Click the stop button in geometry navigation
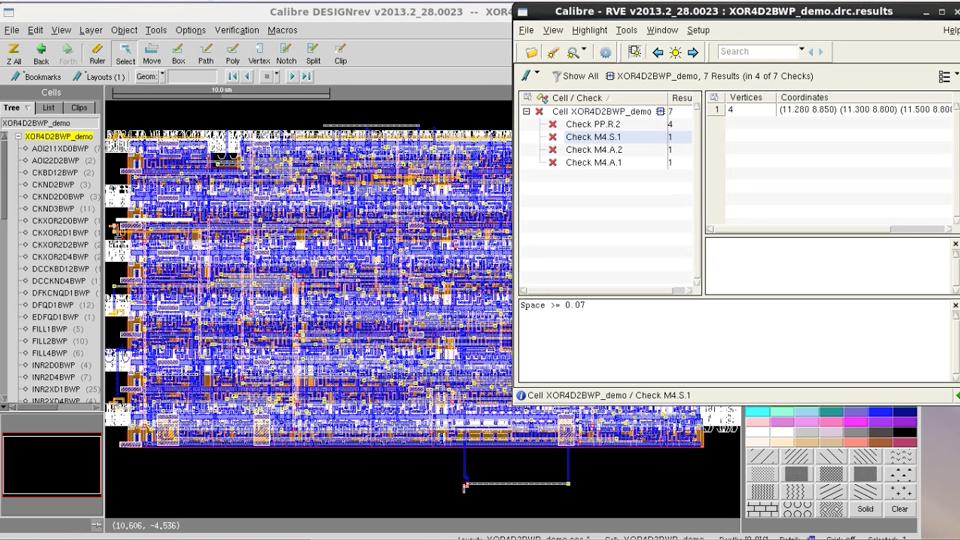Viewport: 960px width, 540px height. pos(266,77)
